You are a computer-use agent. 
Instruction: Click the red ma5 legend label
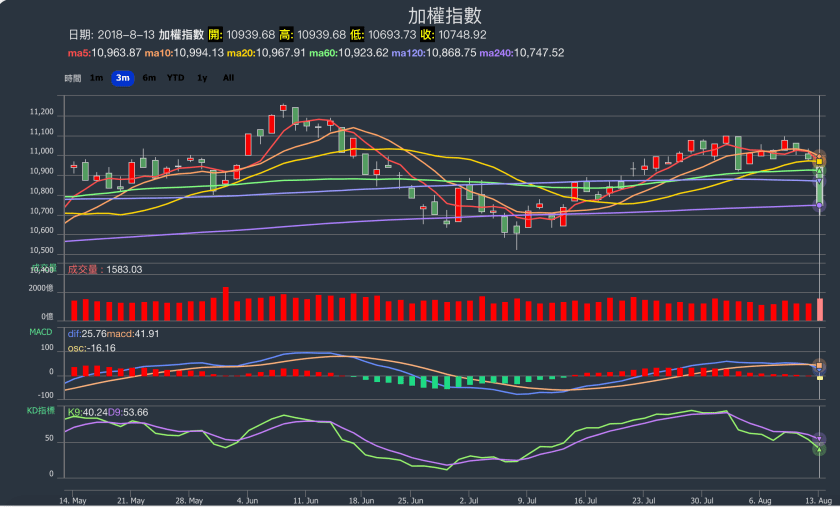[x=104, y=52]
